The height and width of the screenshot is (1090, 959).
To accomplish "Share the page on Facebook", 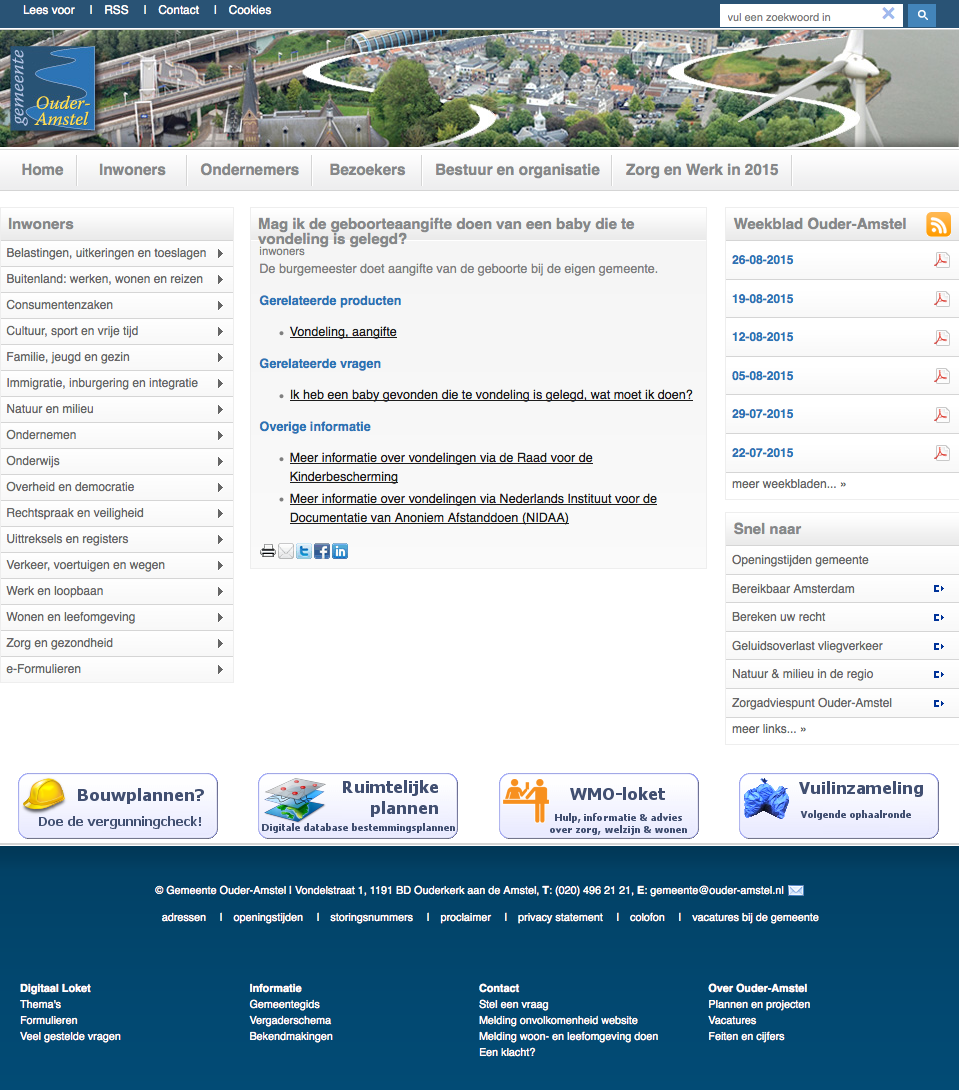I will pos(322,551).
